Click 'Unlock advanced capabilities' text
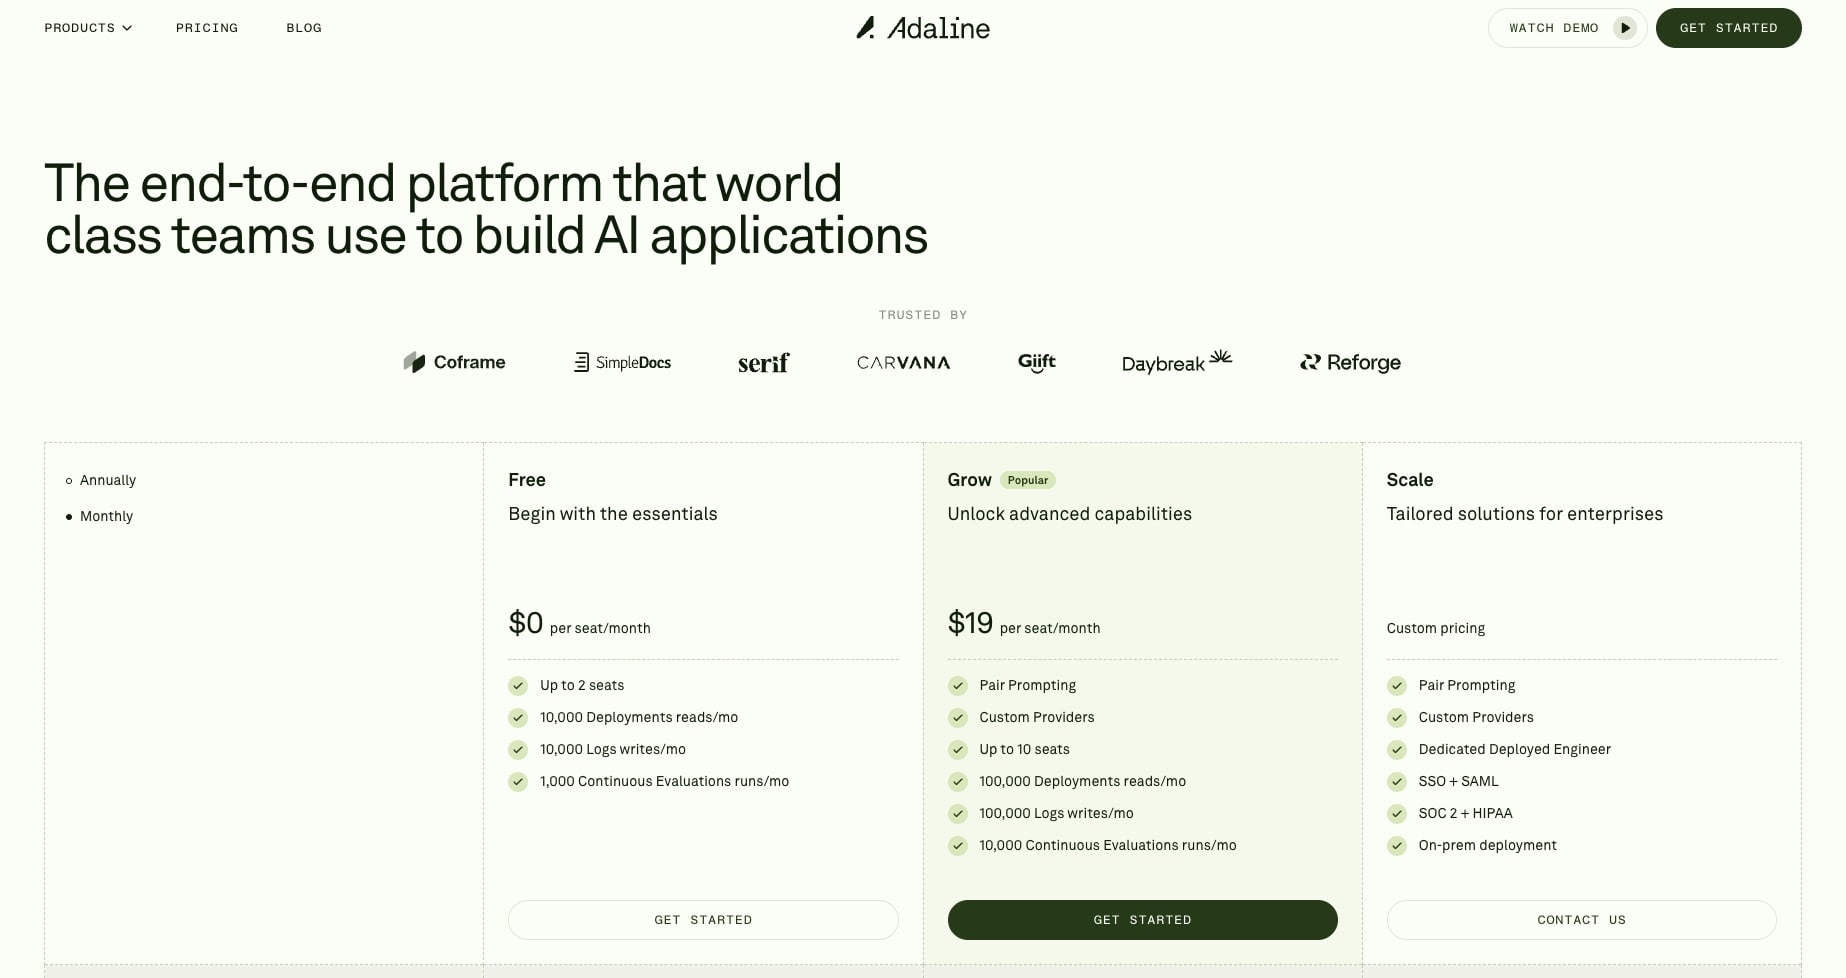The image size is (1846, 978). [x=1070, y=514]
